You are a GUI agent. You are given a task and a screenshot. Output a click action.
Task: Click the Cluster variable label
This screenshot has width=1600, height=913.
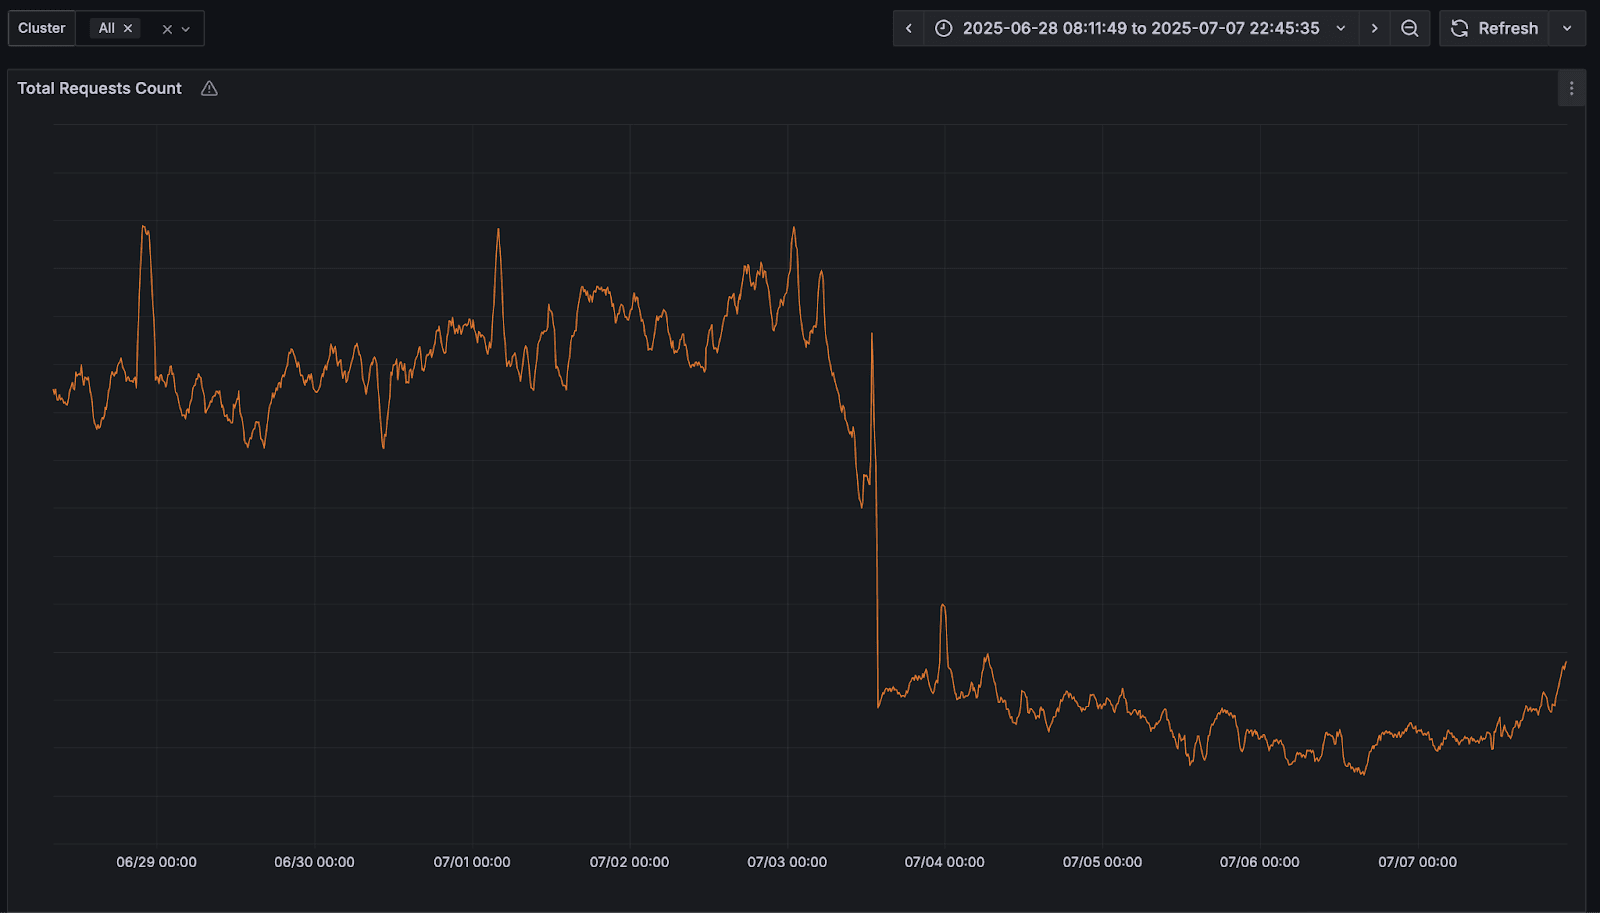pyautogui.click(x=41, y=28)
